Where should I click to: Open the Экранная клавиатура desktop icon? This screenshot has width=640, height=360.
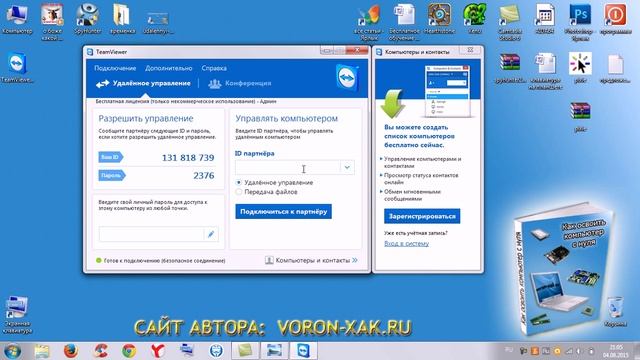(x=17, y=314)
